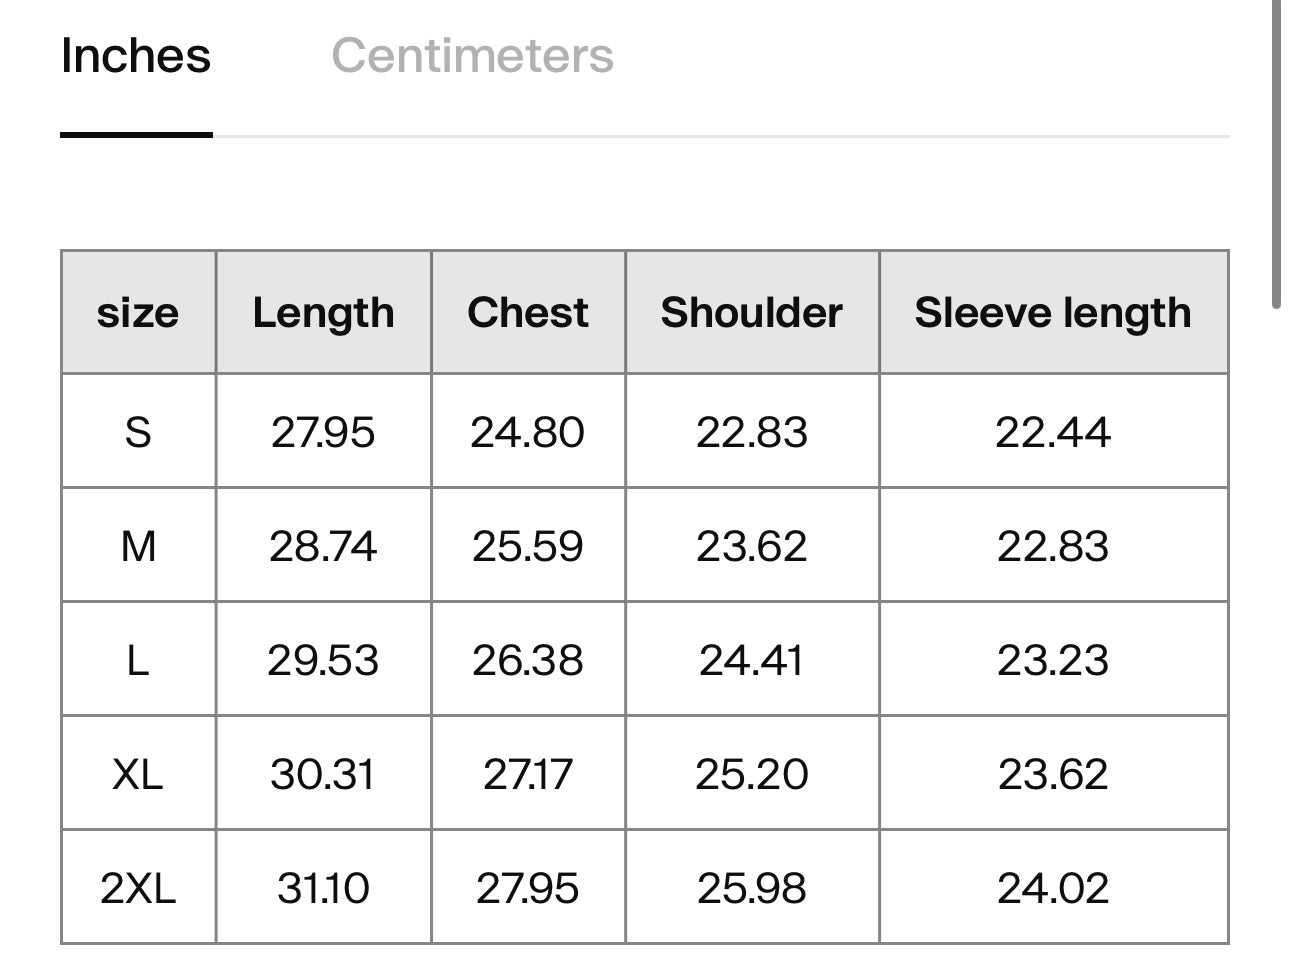Screen dimensions: 1290x963
Task: Click the 25.98 shoulder value for 2XL
Action: pos(752,888)
